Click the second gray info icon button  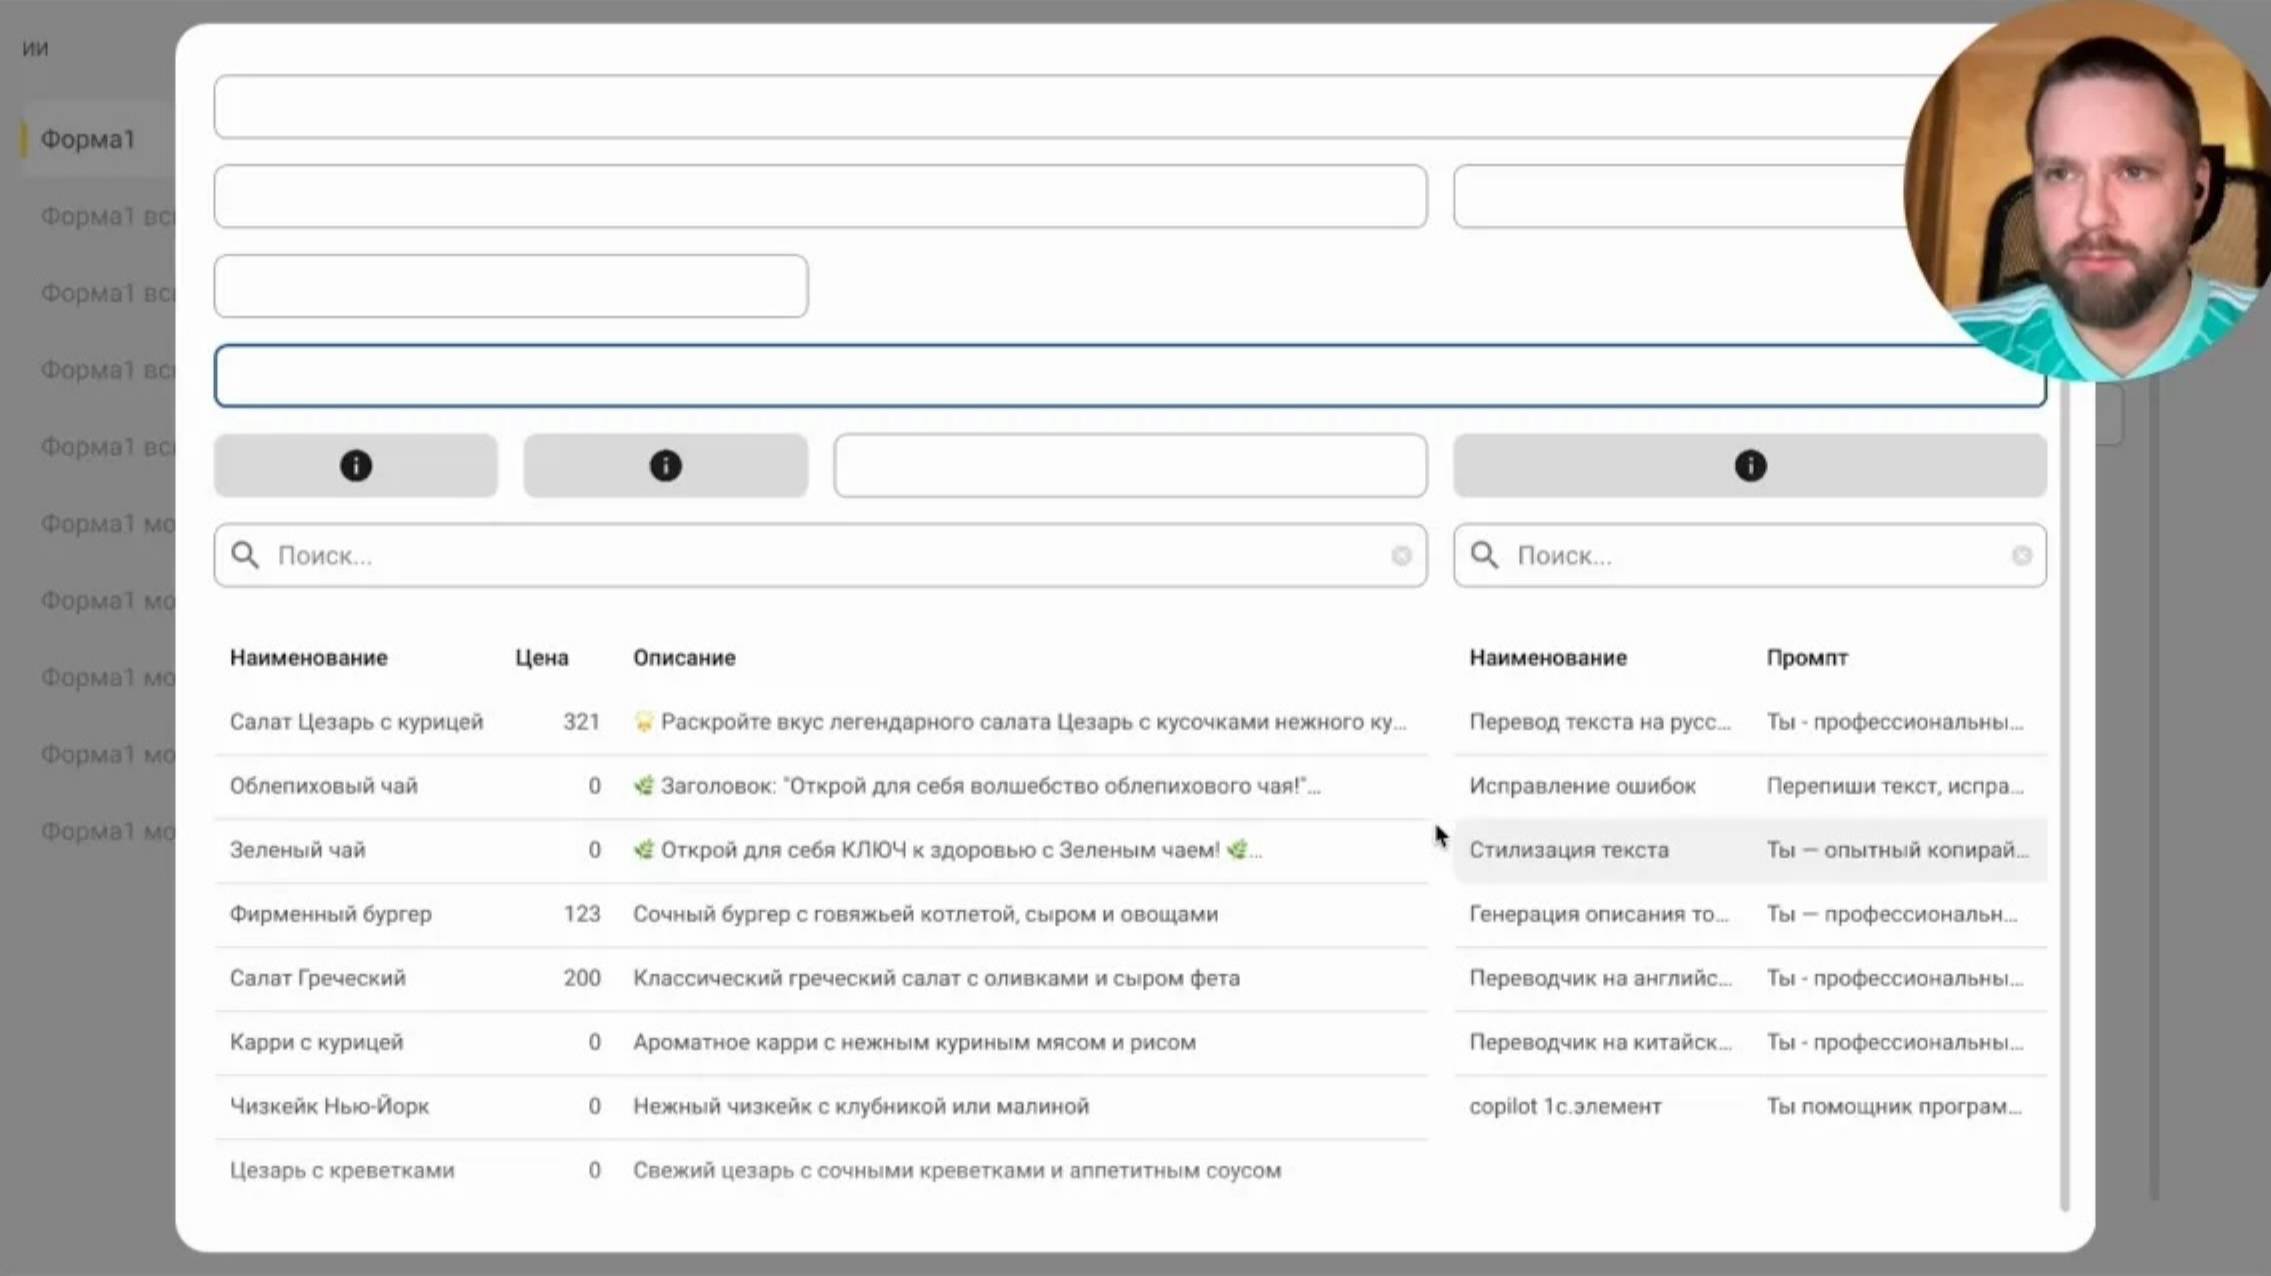click(665, 466)
